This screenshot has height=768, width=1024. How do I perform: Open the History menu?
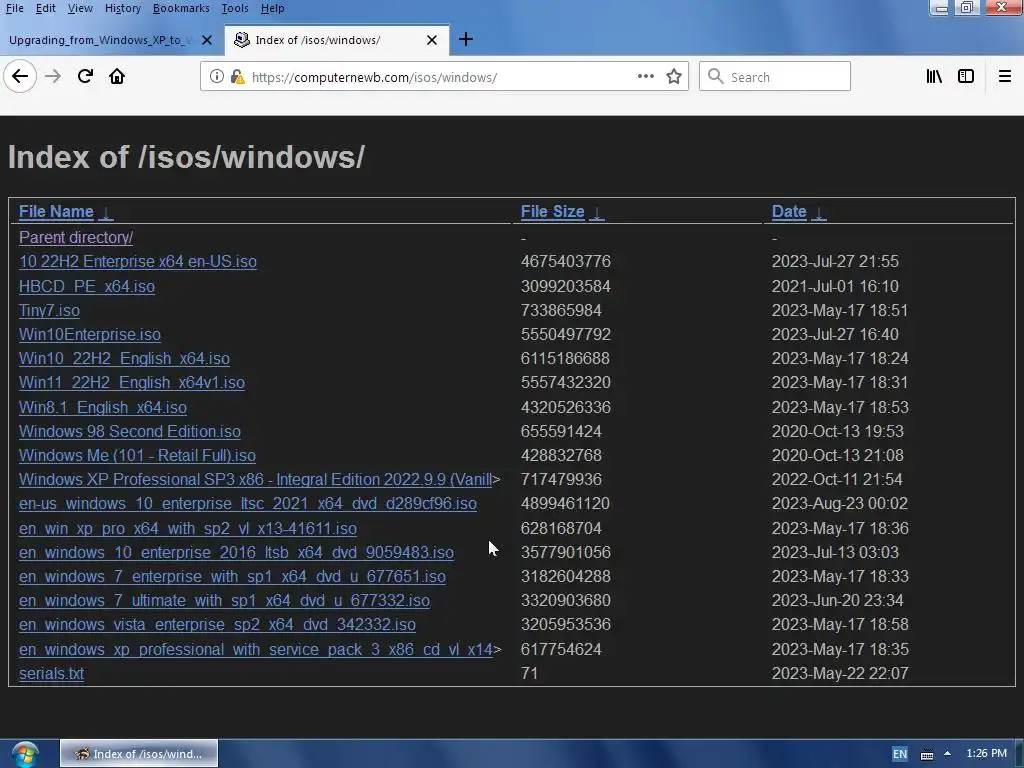pyautogui.click(x=123, y=8)
